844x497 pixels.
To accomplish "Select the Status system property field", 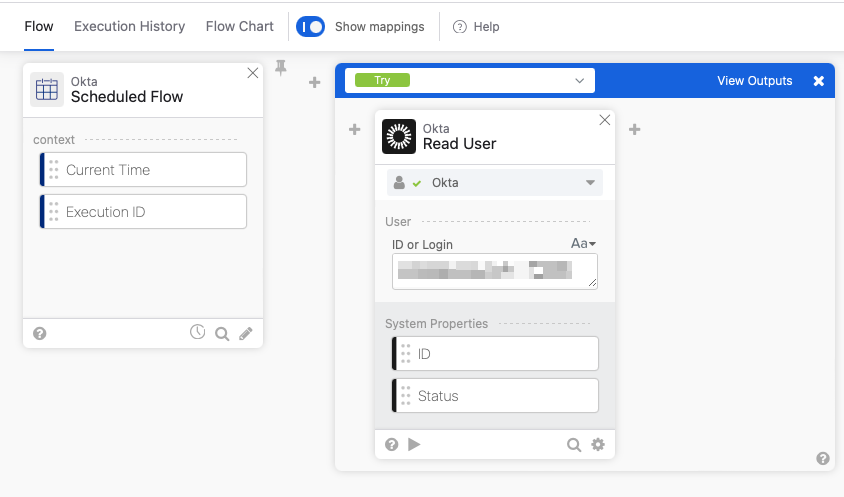I will pos(495,396).
